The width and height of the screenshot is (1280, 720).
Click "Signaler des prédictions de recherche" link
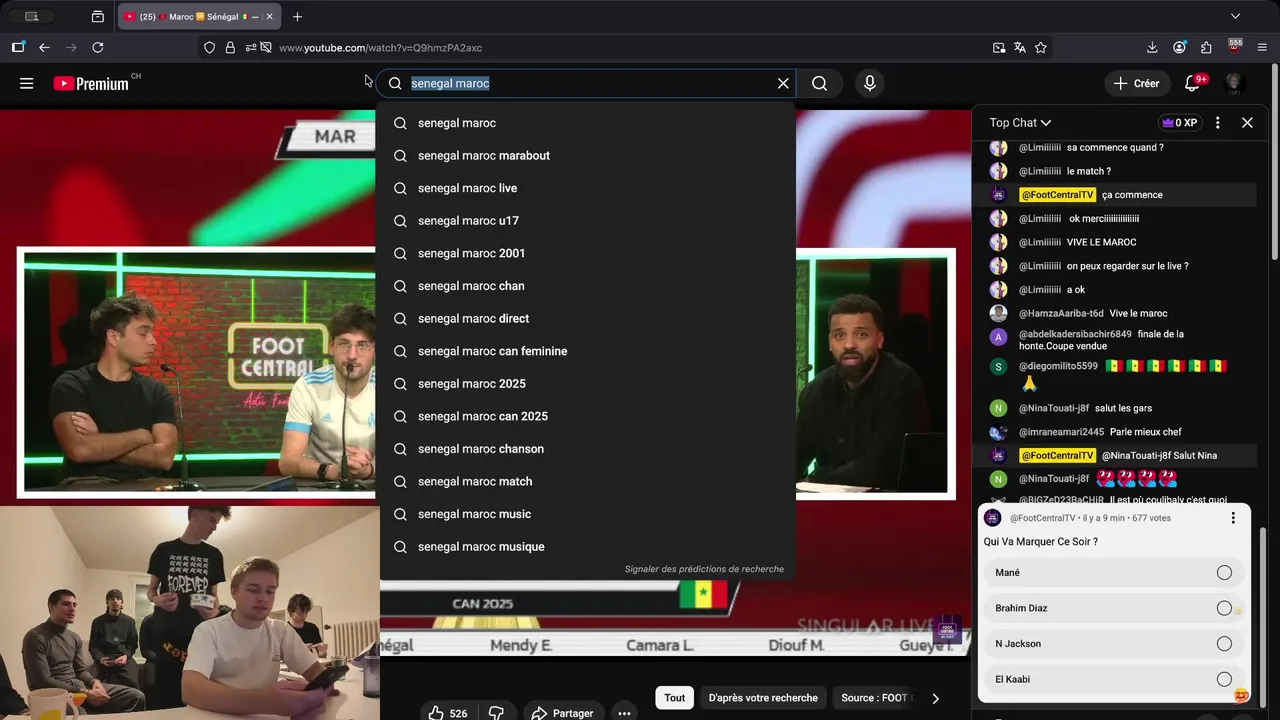(704, 569)
